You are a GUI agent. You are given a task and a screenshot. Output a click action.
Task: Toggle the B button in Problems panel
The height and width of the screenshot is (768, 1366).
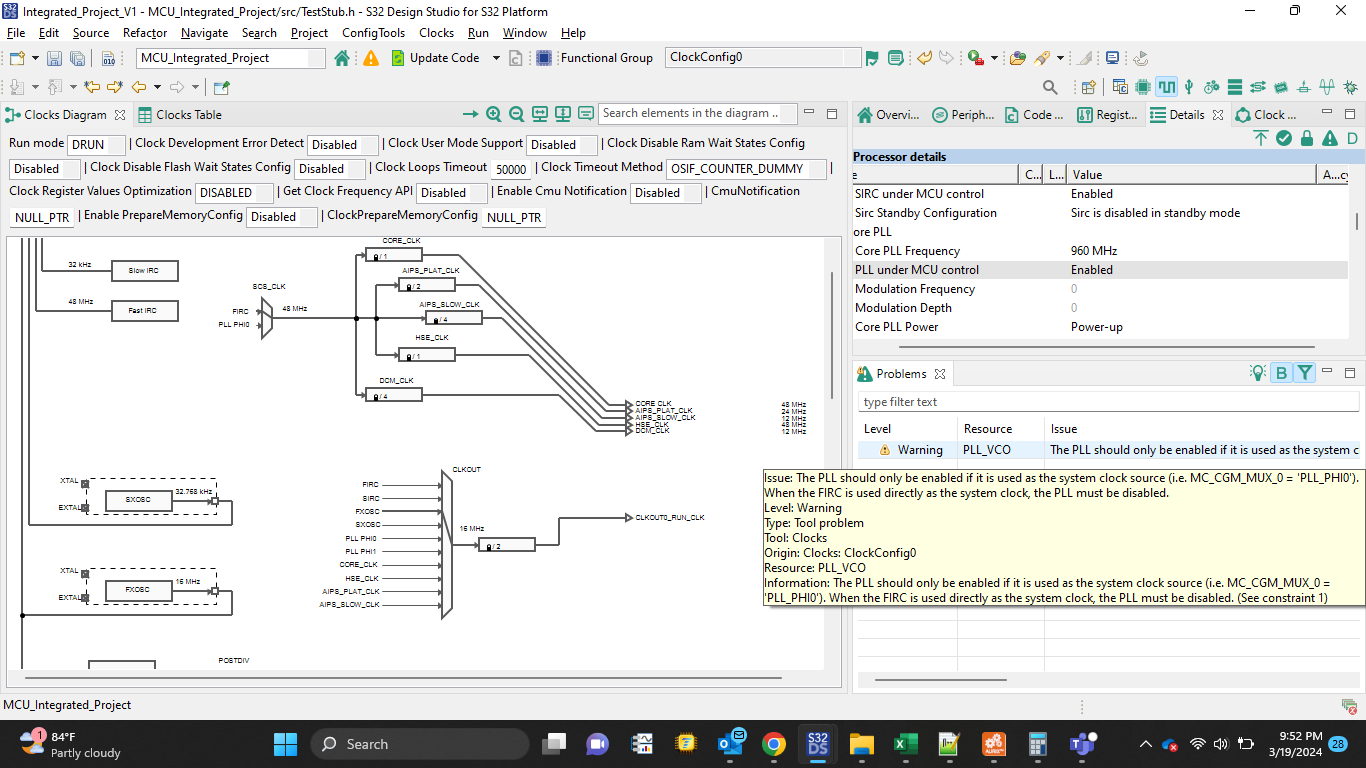pos(1282,373)
